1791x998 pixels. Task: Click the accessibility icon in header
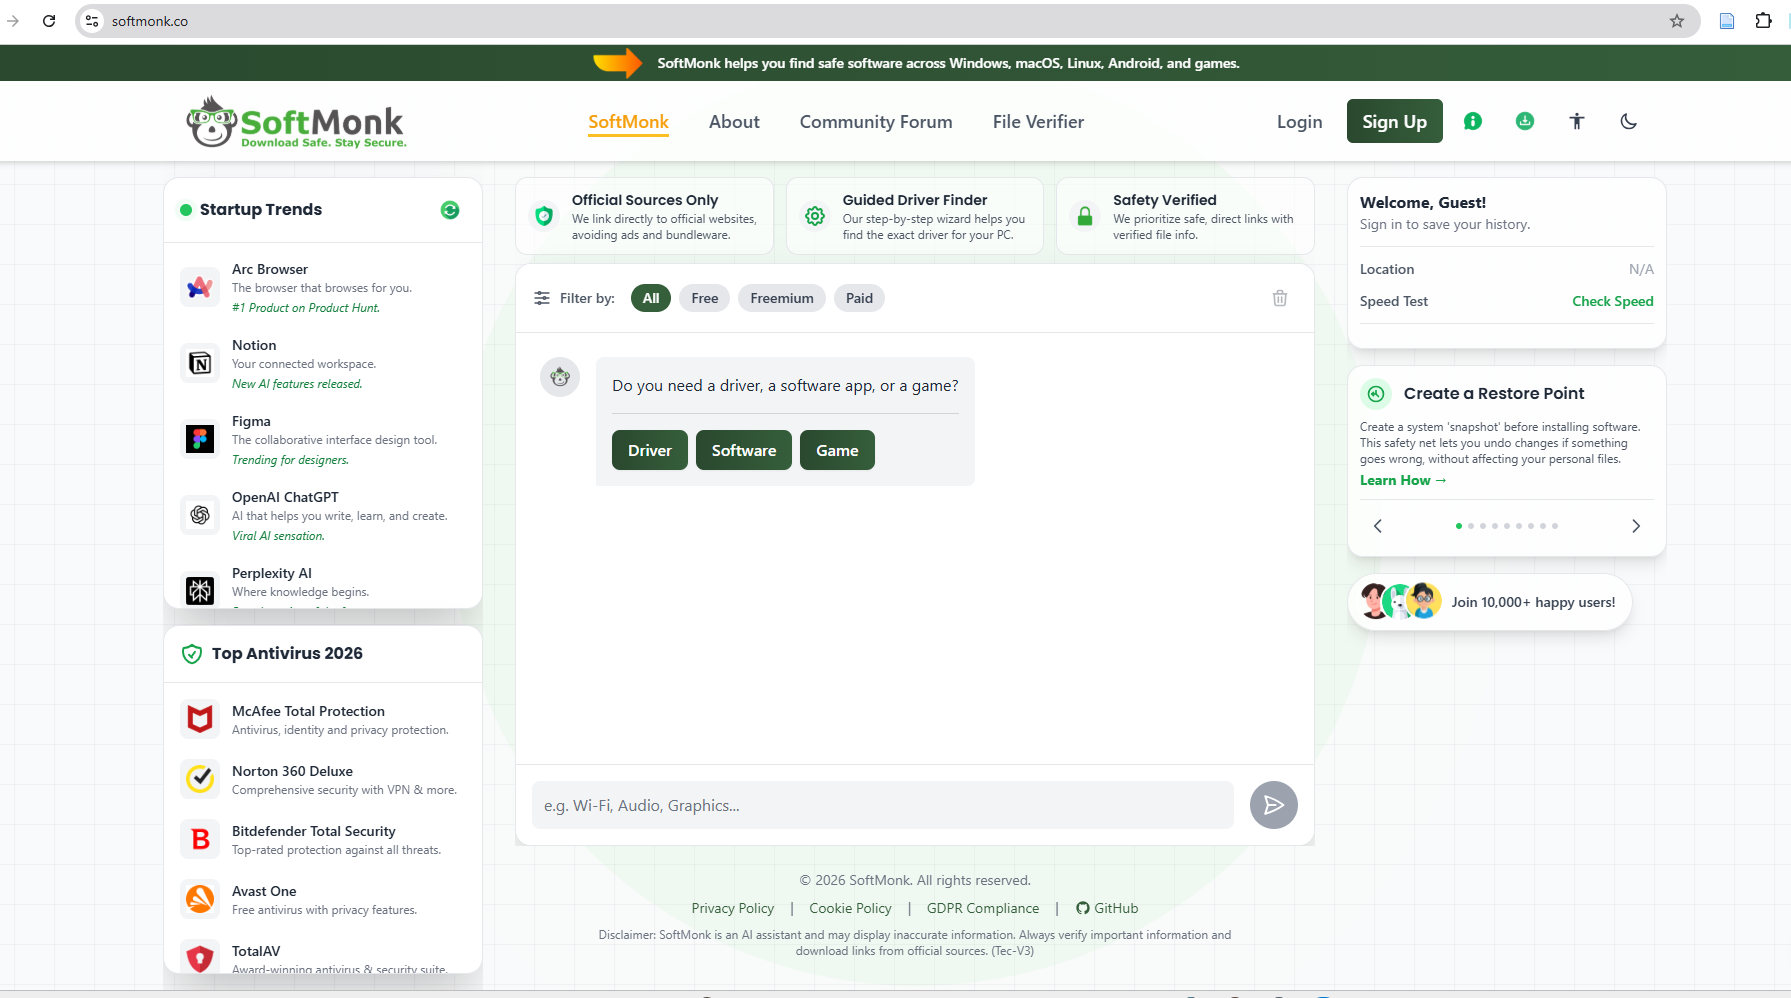(1576, 121)
